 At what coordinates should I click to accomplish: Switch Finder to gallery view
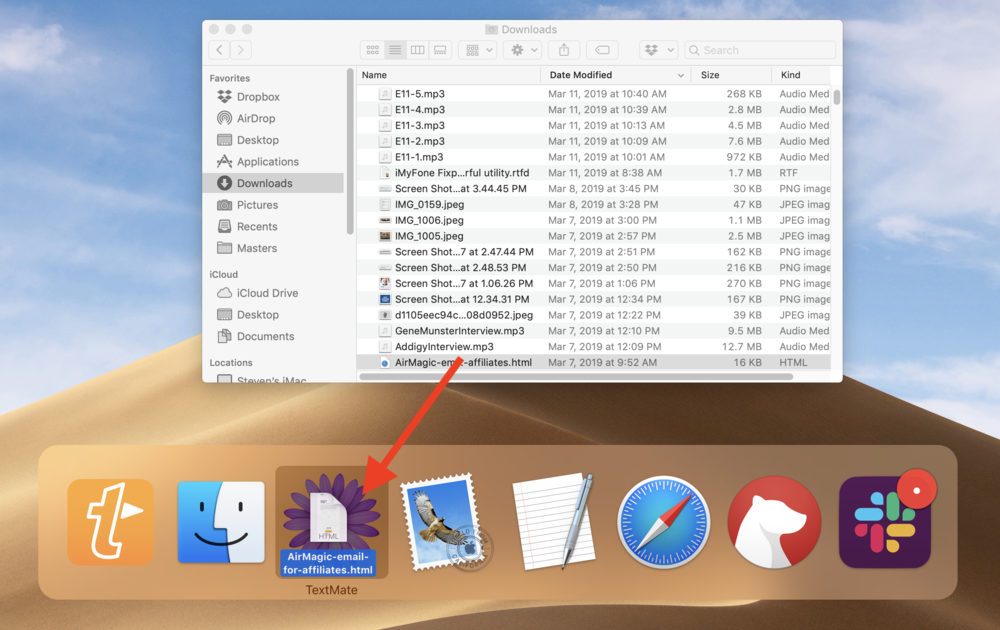pos(440,50)
